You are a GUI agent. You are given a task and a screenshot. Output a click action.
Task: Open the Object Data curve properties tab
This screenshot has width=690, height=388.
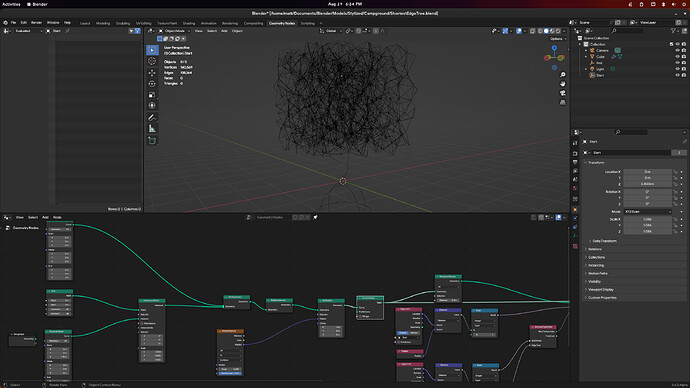click(575, 236)
